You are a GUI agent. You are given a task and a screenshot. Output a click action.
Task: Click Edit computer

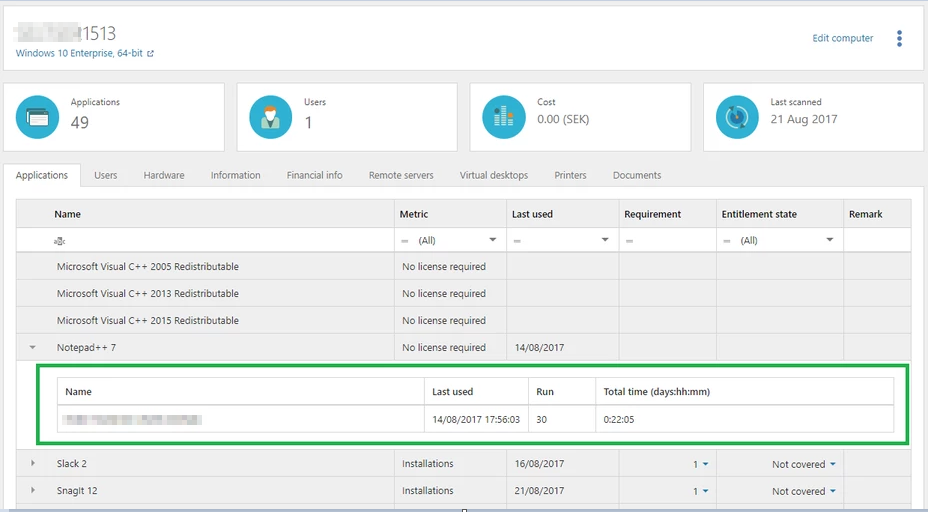click(842, 38)
